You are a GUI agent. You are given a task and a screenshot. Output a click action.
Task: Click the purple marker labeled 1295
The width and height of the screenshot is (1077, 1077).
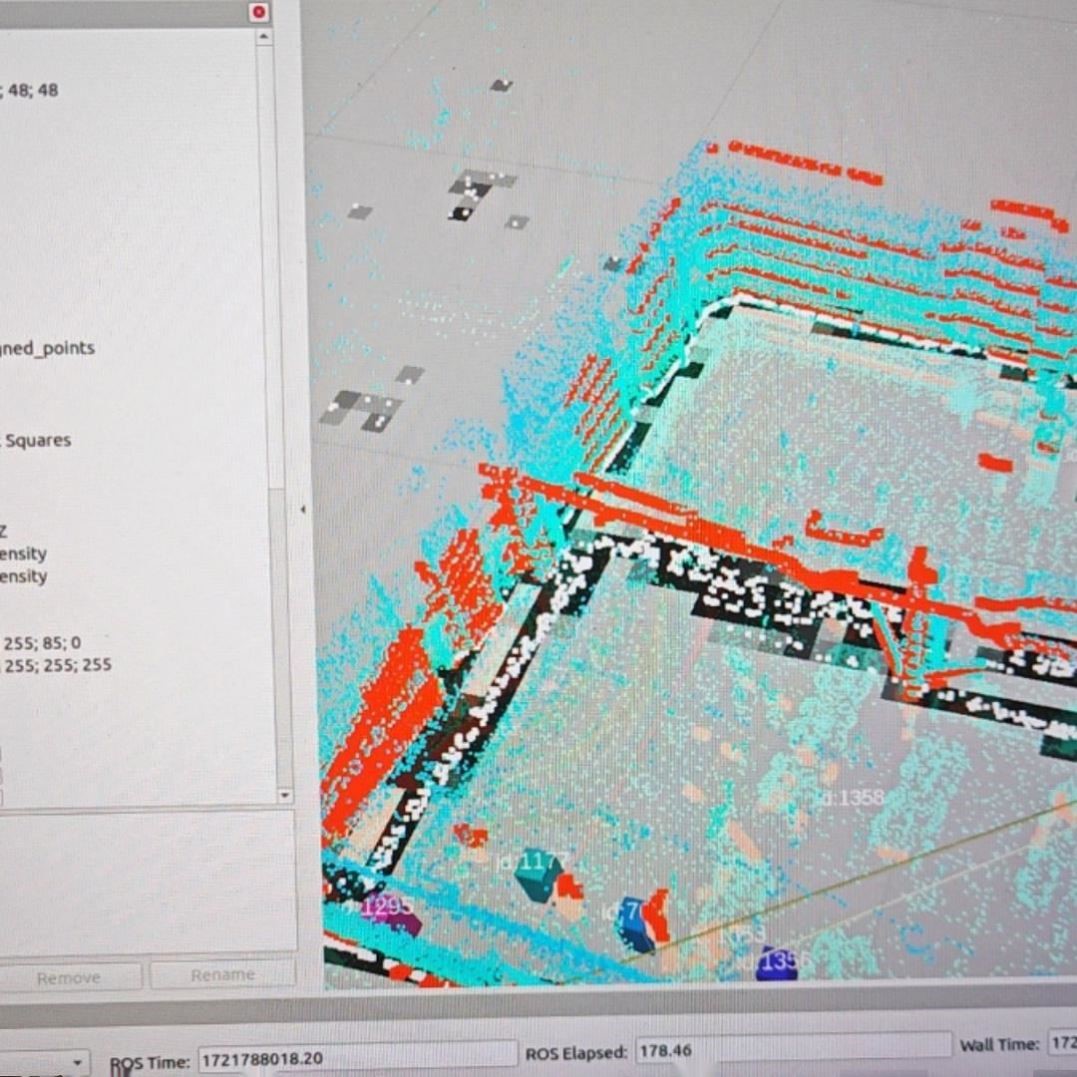pos(390,912)
